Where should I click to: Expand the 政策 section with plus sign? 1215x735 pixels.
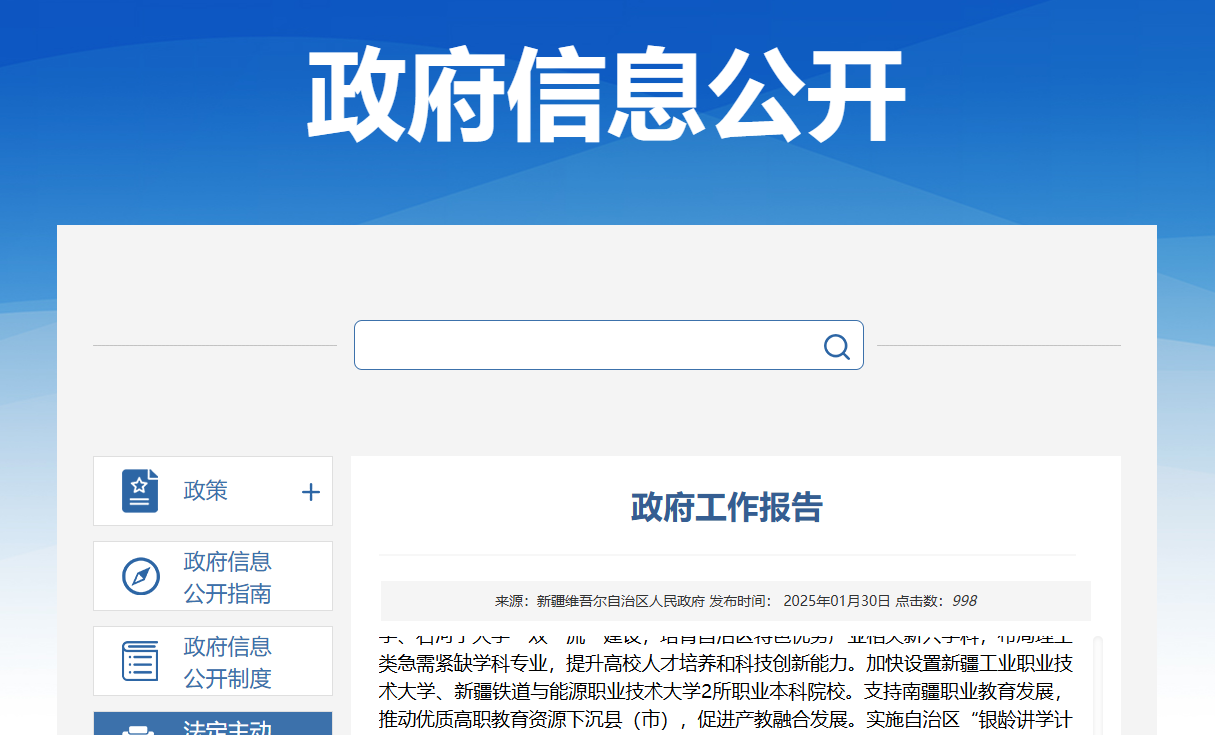point(311,492)
